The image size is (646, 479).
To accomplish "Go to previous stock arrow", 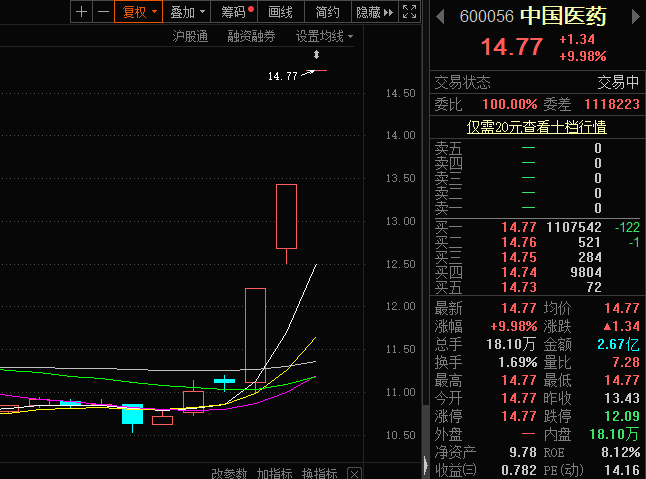I will click(440, 17).
